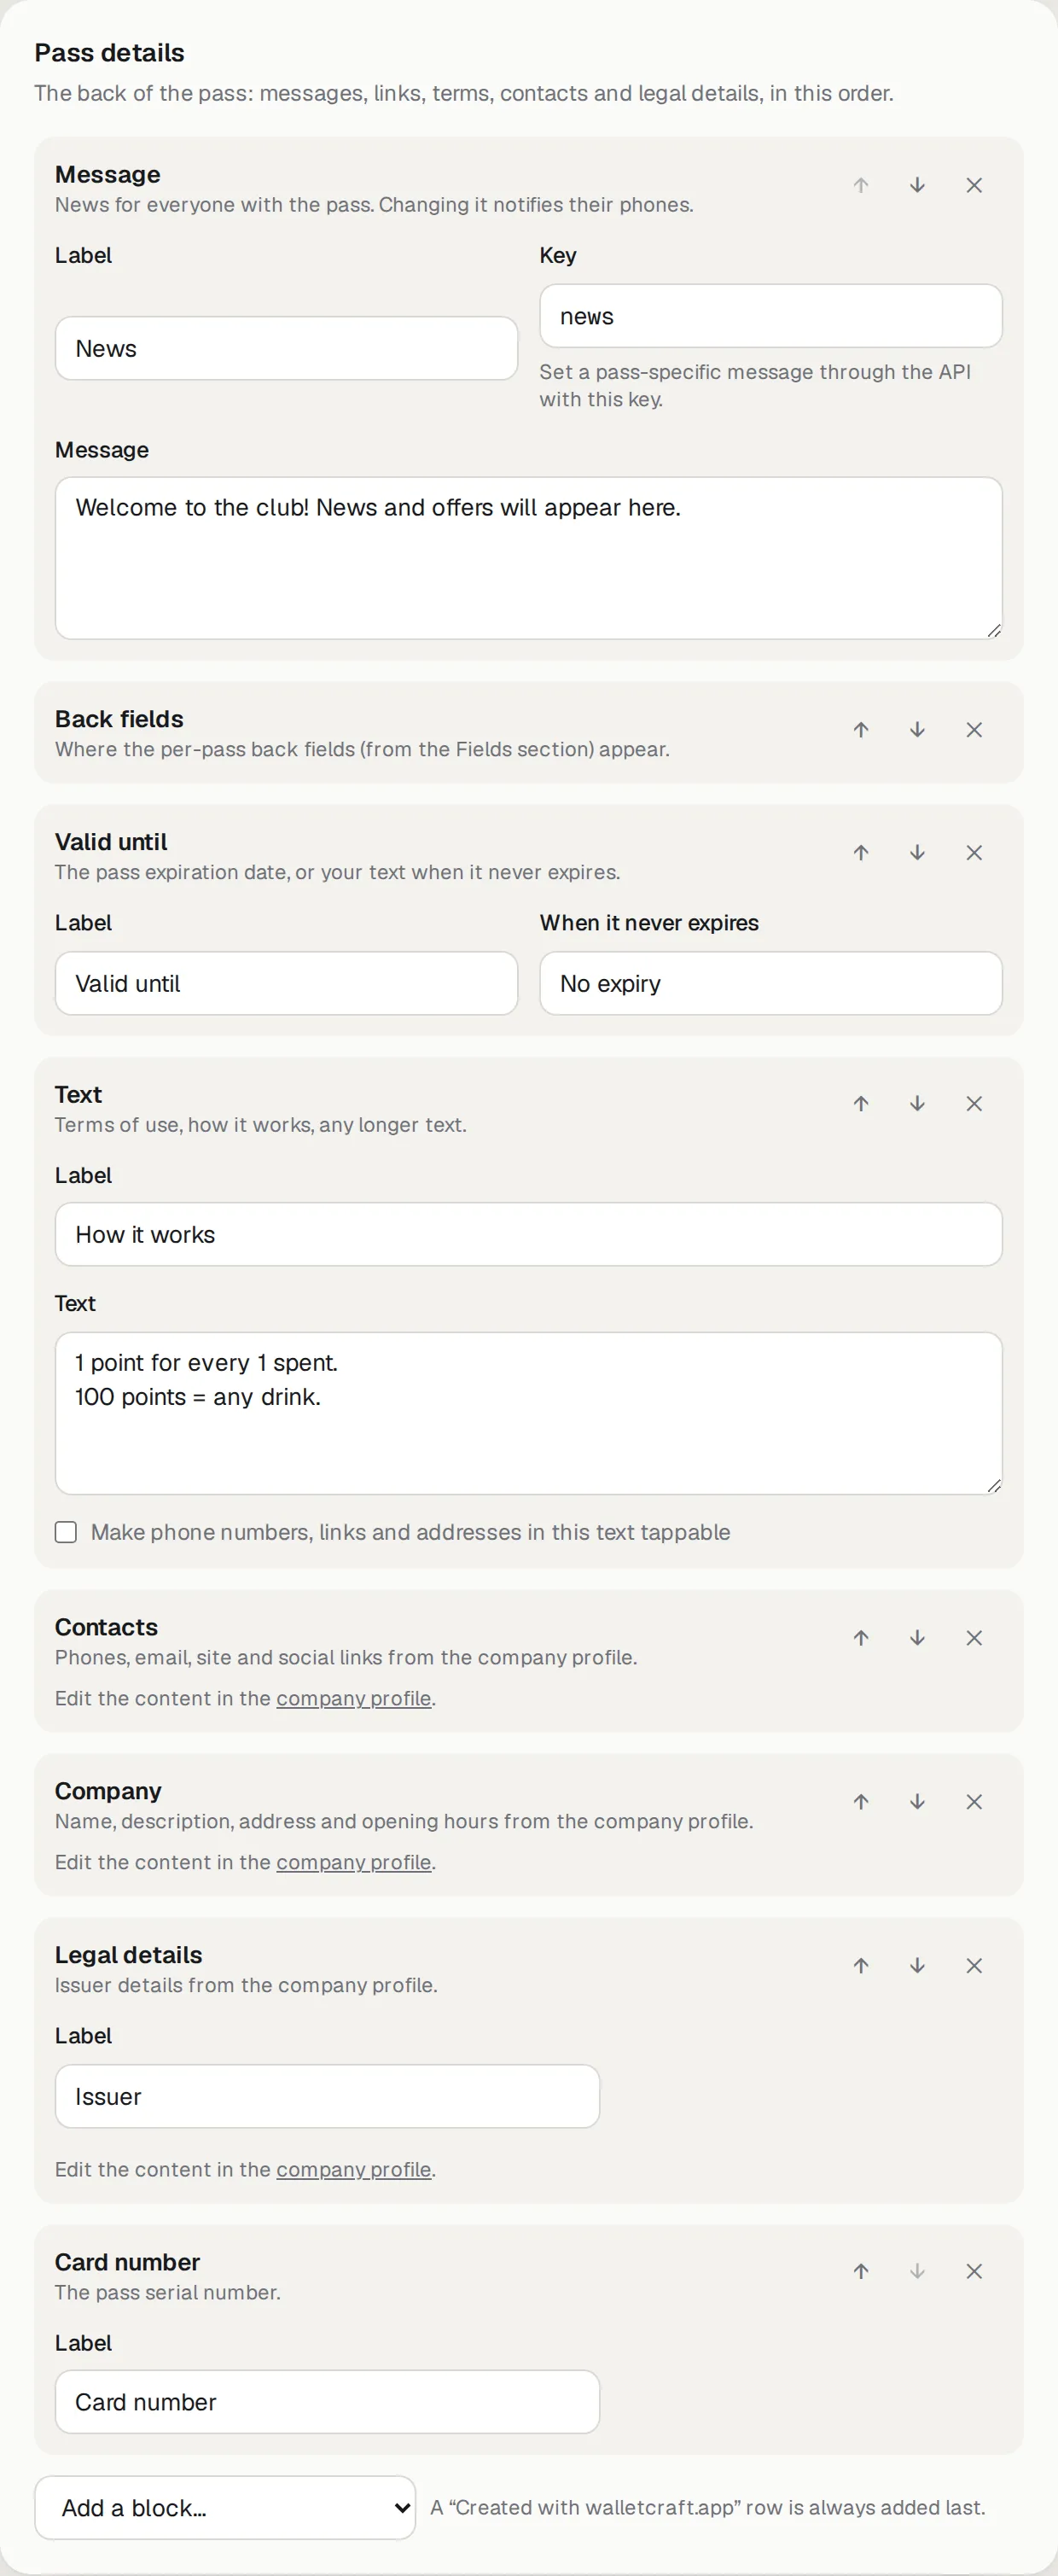Move the Legal details block up
The image size is (1058, 2576).
(x=861, y=1966)
